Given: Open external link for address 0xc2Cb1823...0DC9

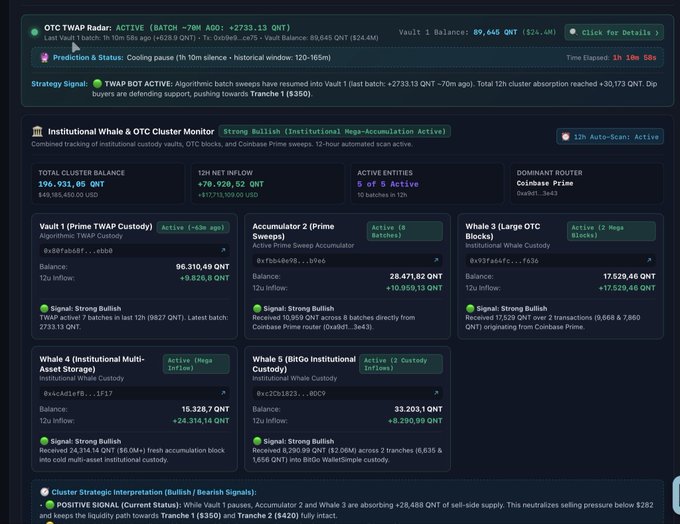Looking at the screenshot, I should (x=436, y=393).
